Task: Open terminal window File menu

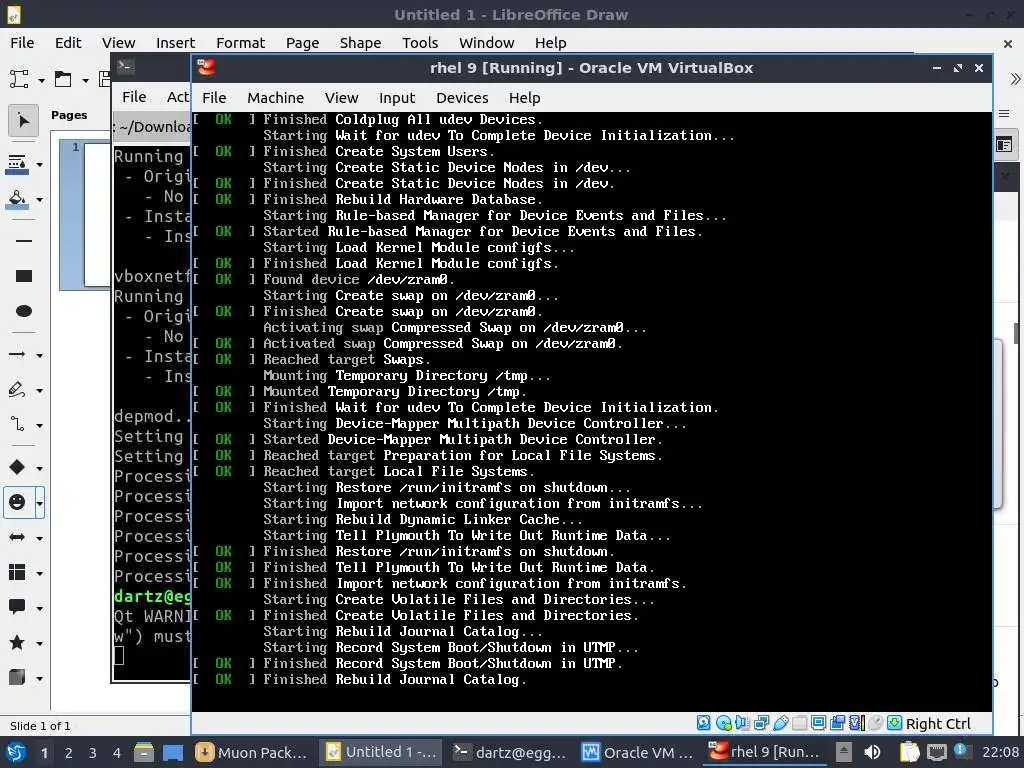Action: coord(134,97)
